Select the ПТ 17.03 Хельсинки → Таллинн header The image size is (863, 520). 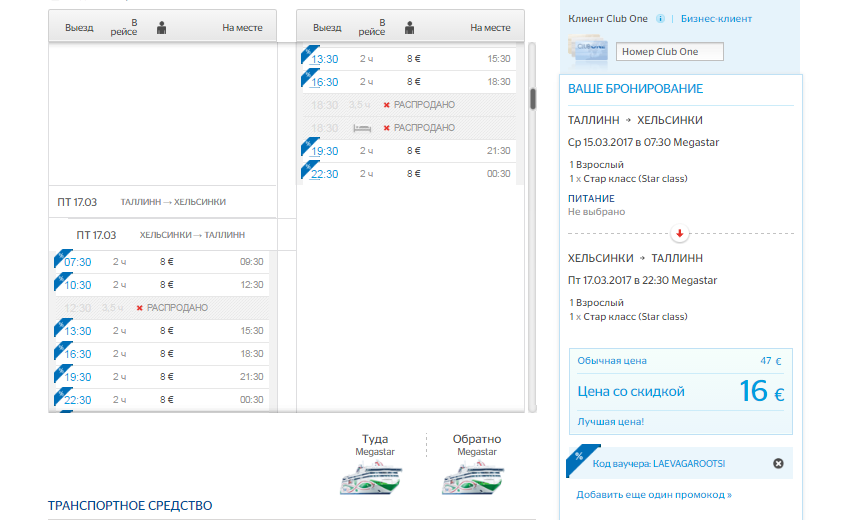[162, 235]
